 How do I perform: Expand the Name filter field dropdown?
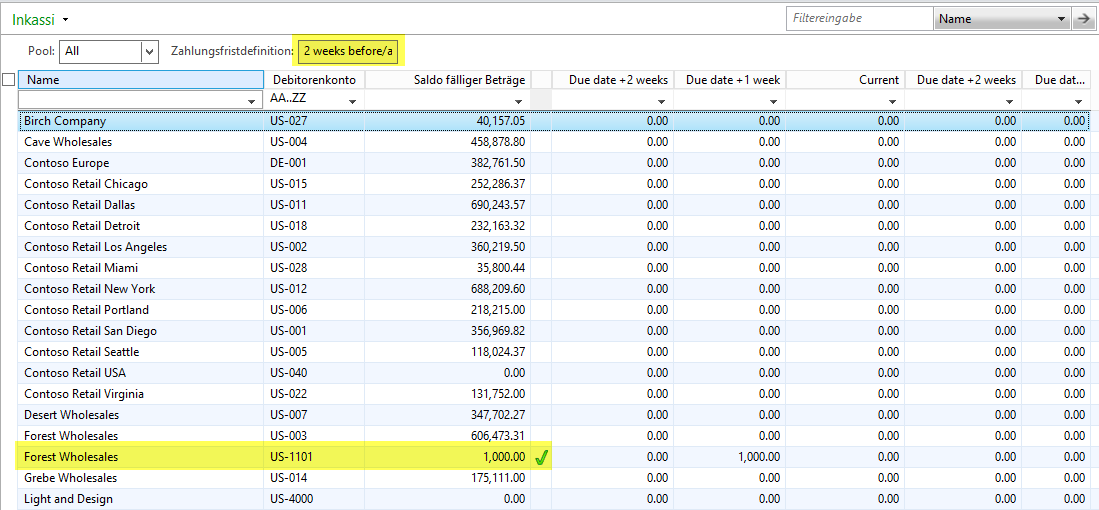[1061, 18]
